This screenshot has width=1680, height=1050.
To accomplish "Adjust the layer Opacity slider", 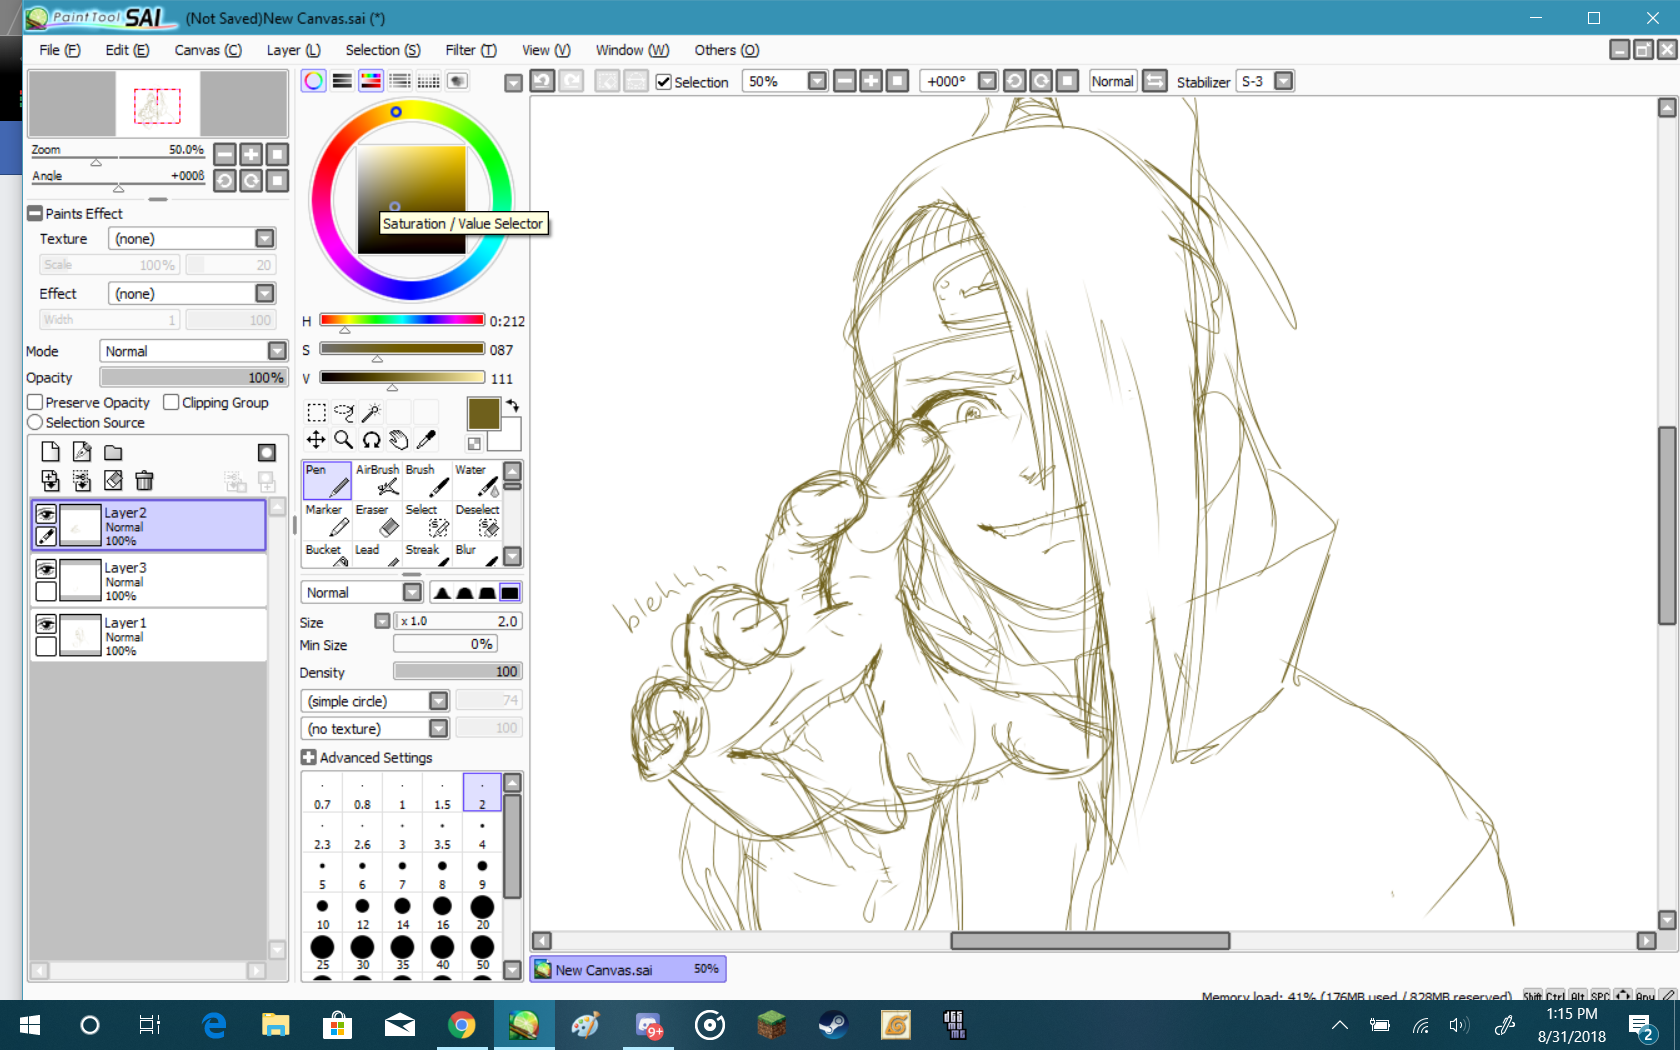I will coord(194,378).
